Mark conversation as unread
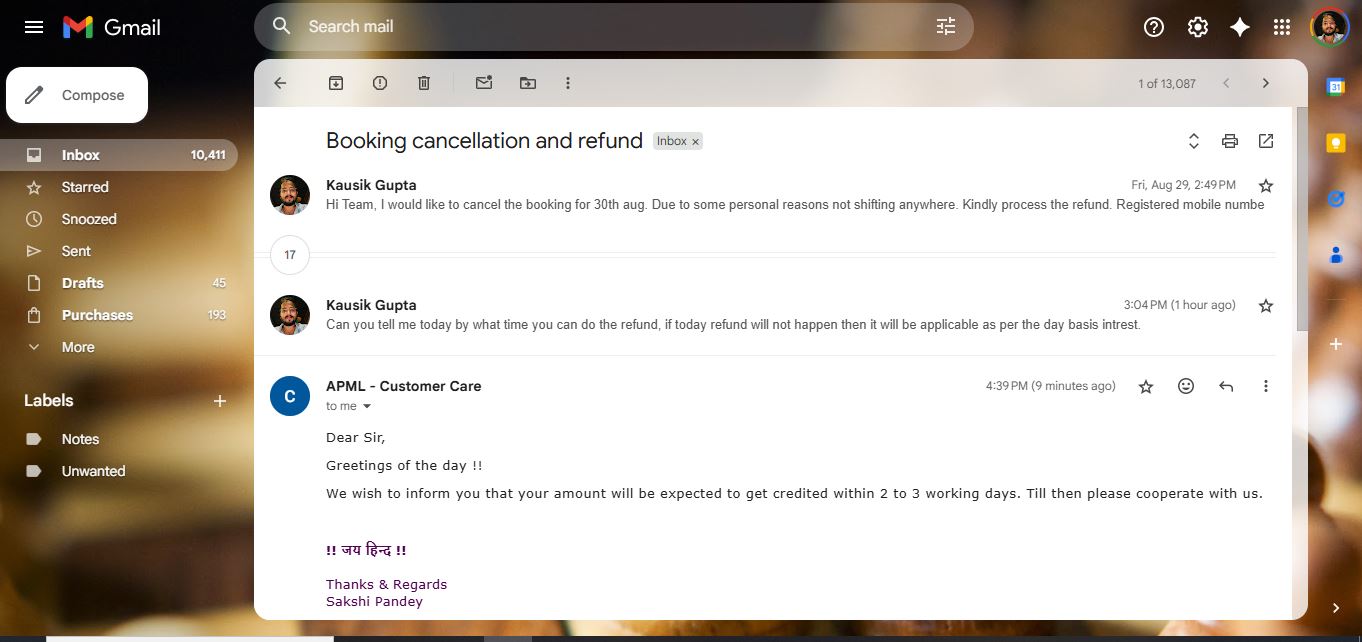Image resolution: width=1362 pixels, height=642 pixels. click(x=484, y=83)
